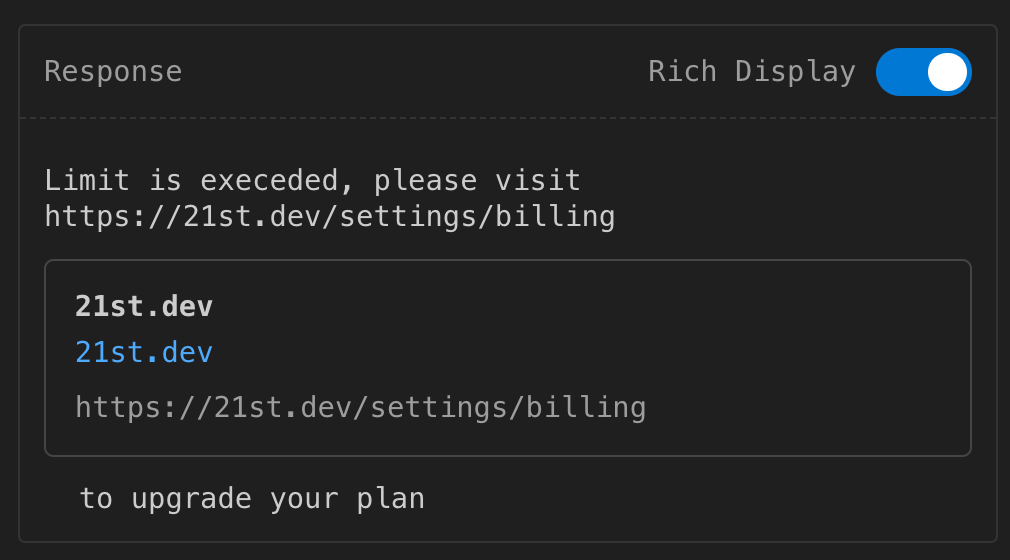The height and width of the screenshot is (560, 1010).
Task: Click the gray billing URL inside the card
Action: (360, 408)
